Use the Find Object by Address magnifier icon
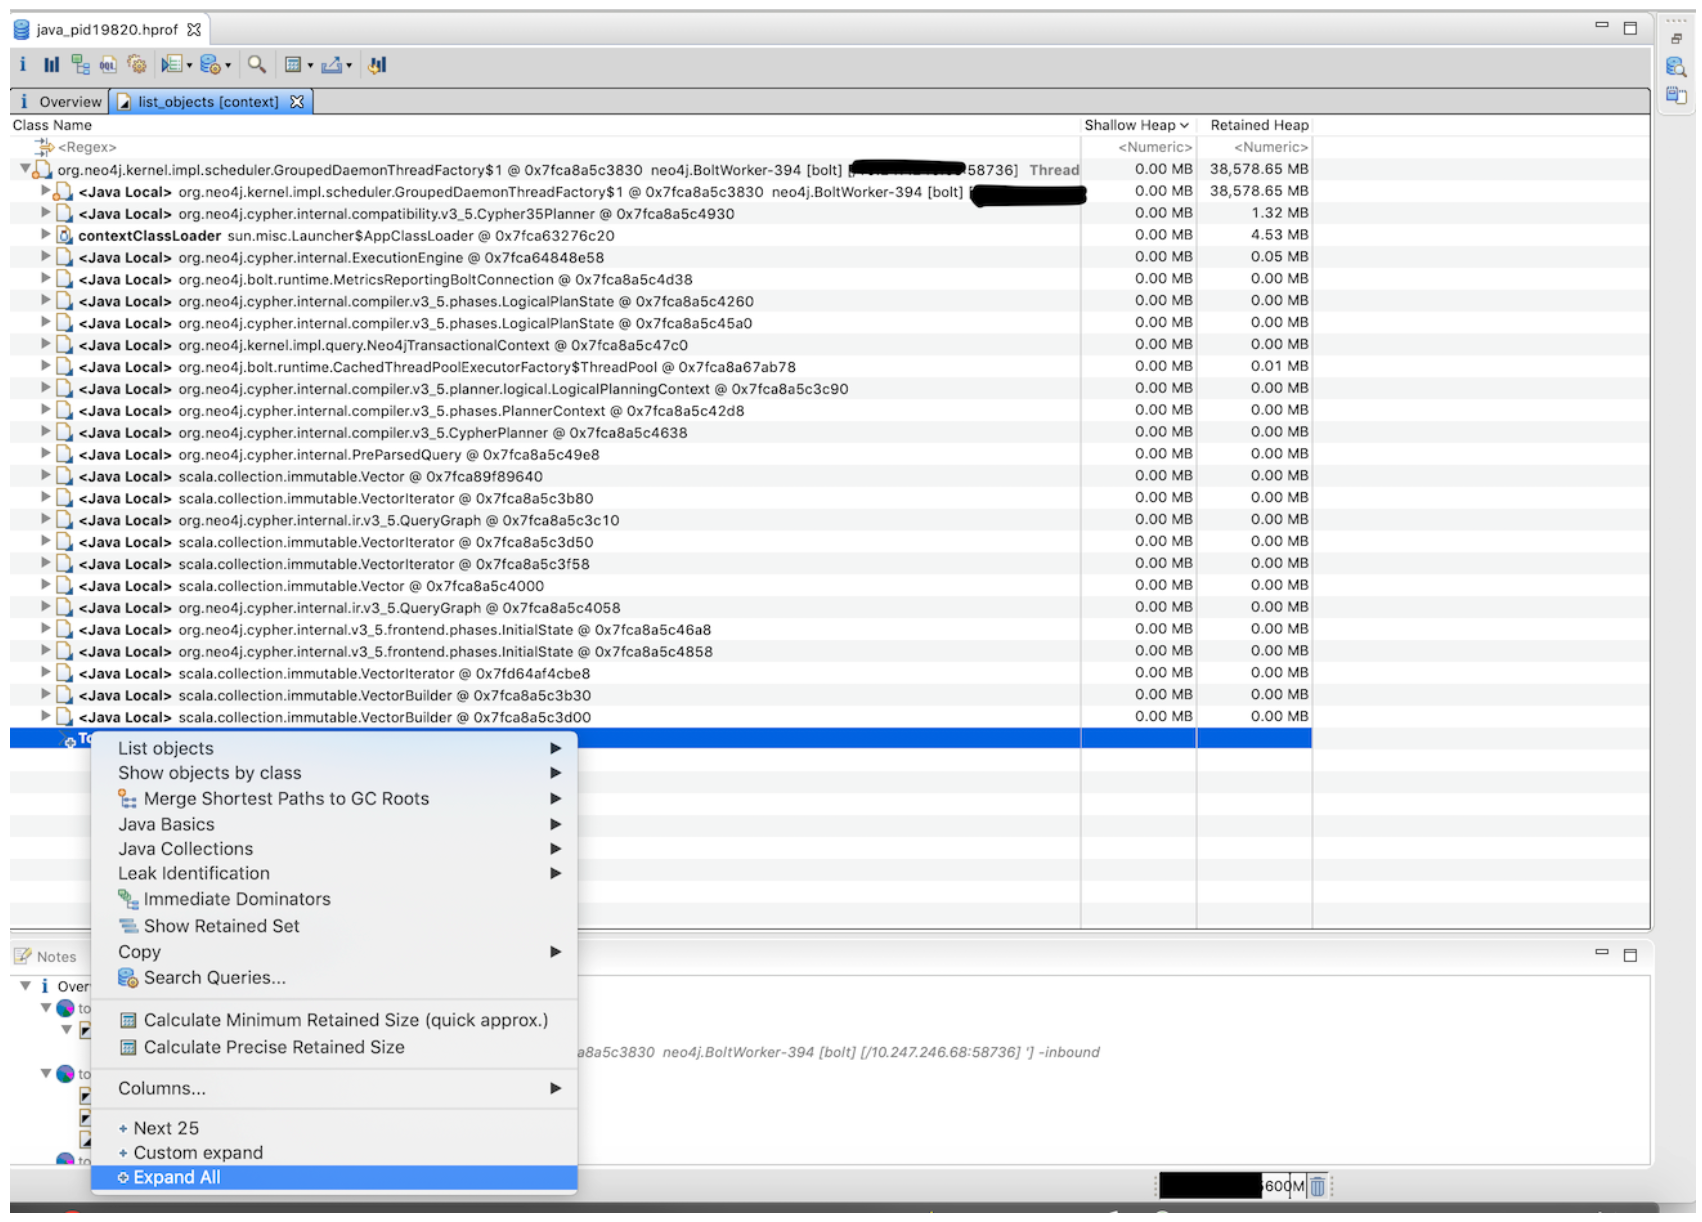 coord(257,65)
